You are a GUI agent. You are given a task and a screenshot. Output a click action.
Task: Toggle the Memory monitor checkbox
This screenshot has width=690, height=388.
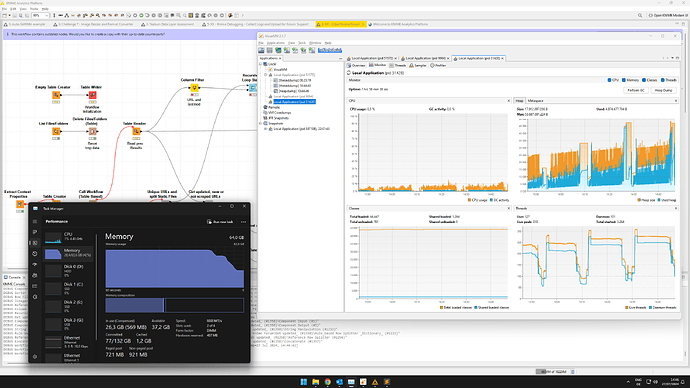624,80
